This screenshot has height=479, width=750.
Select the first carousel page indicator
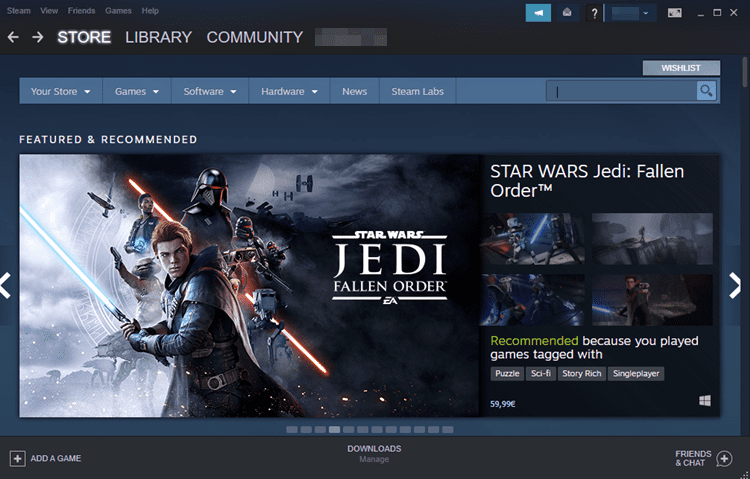[x=292, y=430]
